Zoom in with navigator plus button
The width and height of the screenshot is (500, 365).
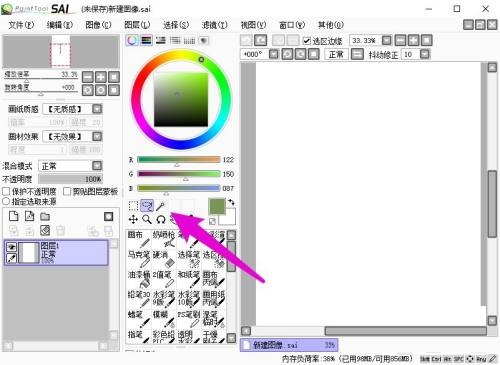point(101,77)
